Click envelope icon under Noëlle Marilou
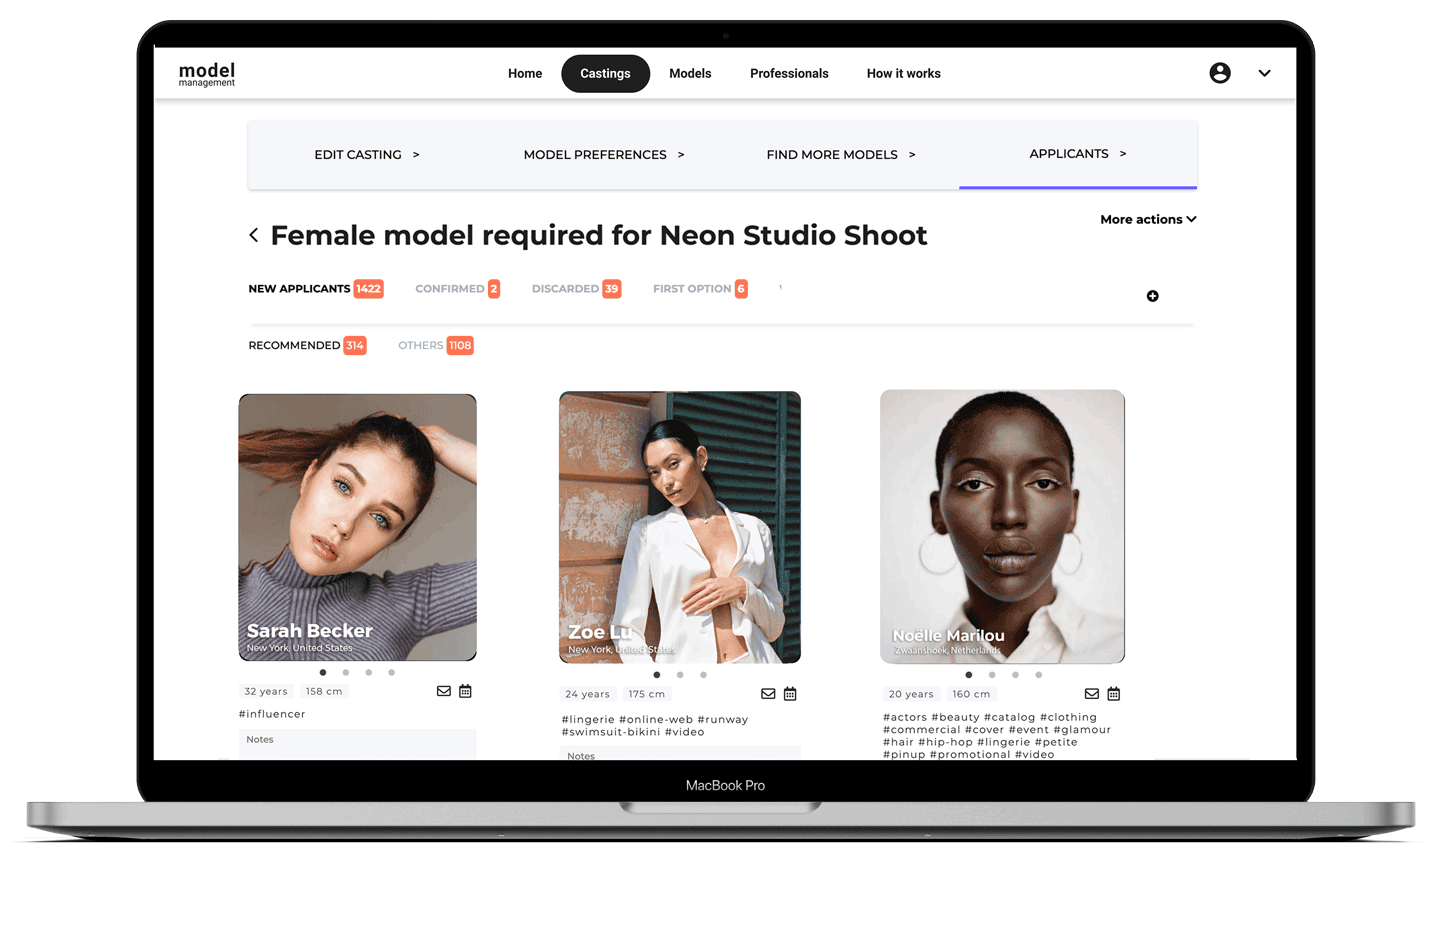This screenshot has width=1451, height=934. coord(1092,694)
